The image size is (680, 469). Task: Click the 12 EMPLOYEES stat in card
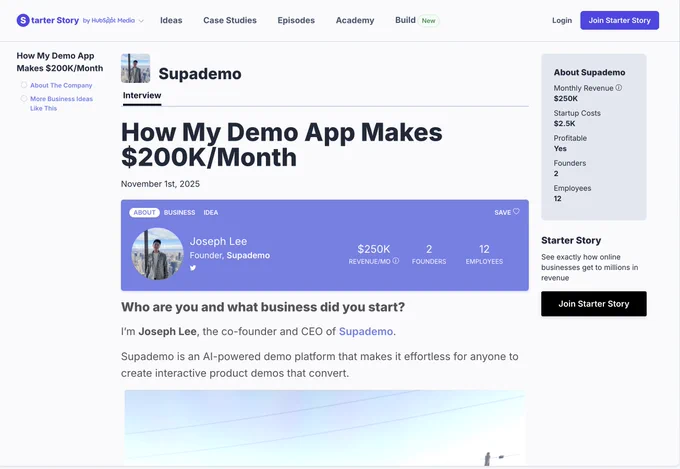(x=484, y=254)
